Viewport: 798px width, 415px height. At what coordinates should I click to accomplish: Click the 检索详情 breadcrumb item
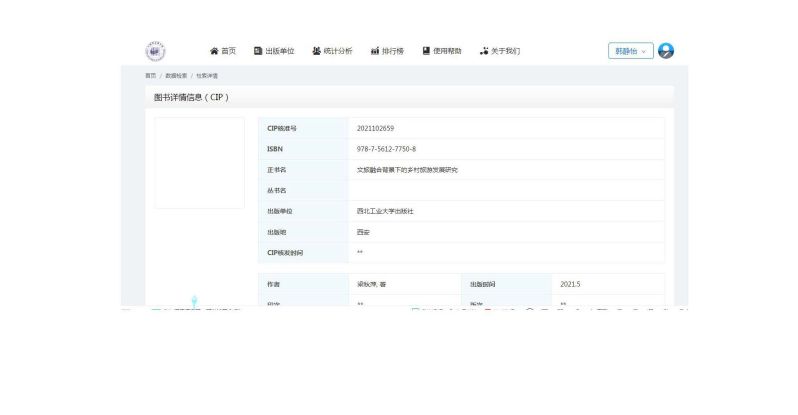tap(207, 75)
